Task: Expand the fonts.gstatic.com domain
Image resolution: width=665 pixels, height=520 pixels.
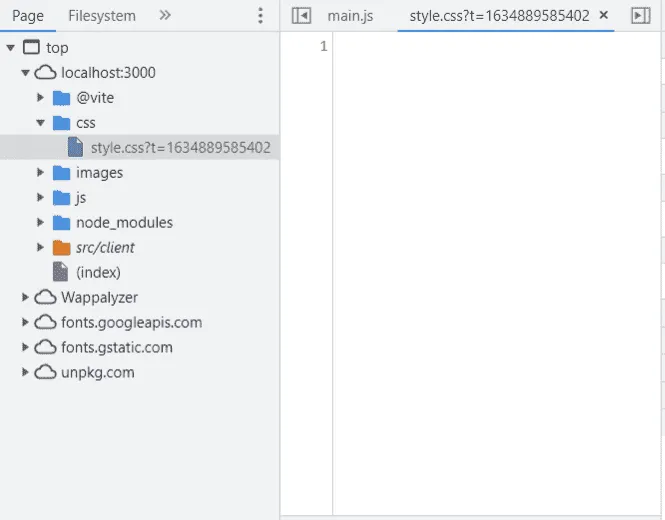Action: point(25,347)
